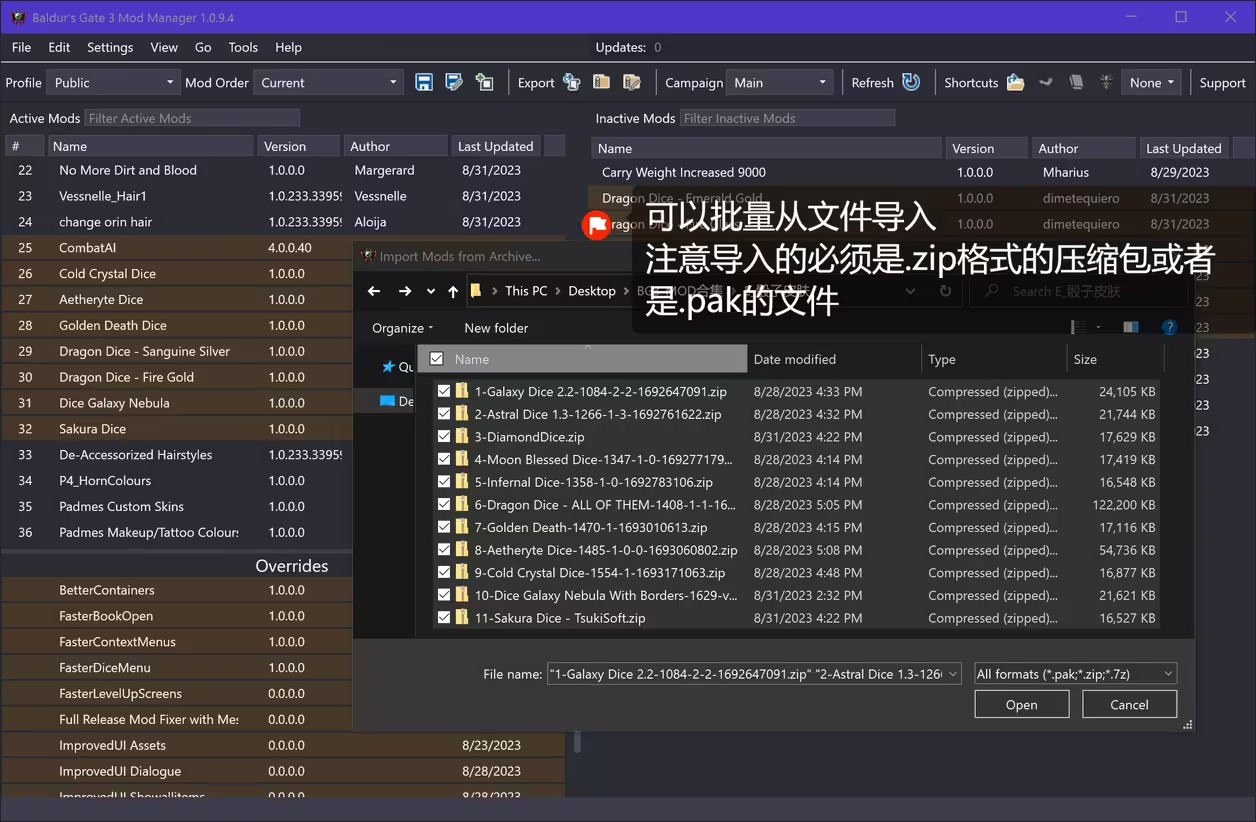The height and width of the screenshot is (822, 1256).
Task: Open the mods folder shortcut icon
Action: (x=1016, y=82)
